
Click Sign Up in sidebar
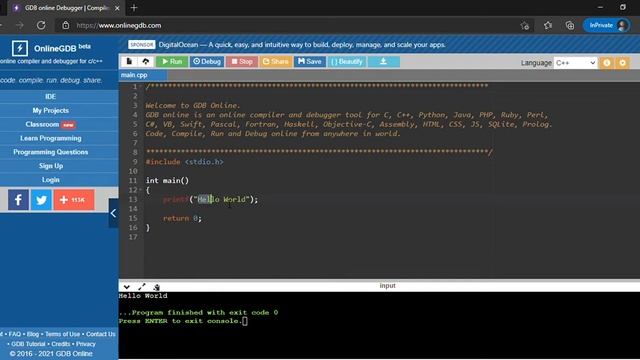tap(51, 166)
